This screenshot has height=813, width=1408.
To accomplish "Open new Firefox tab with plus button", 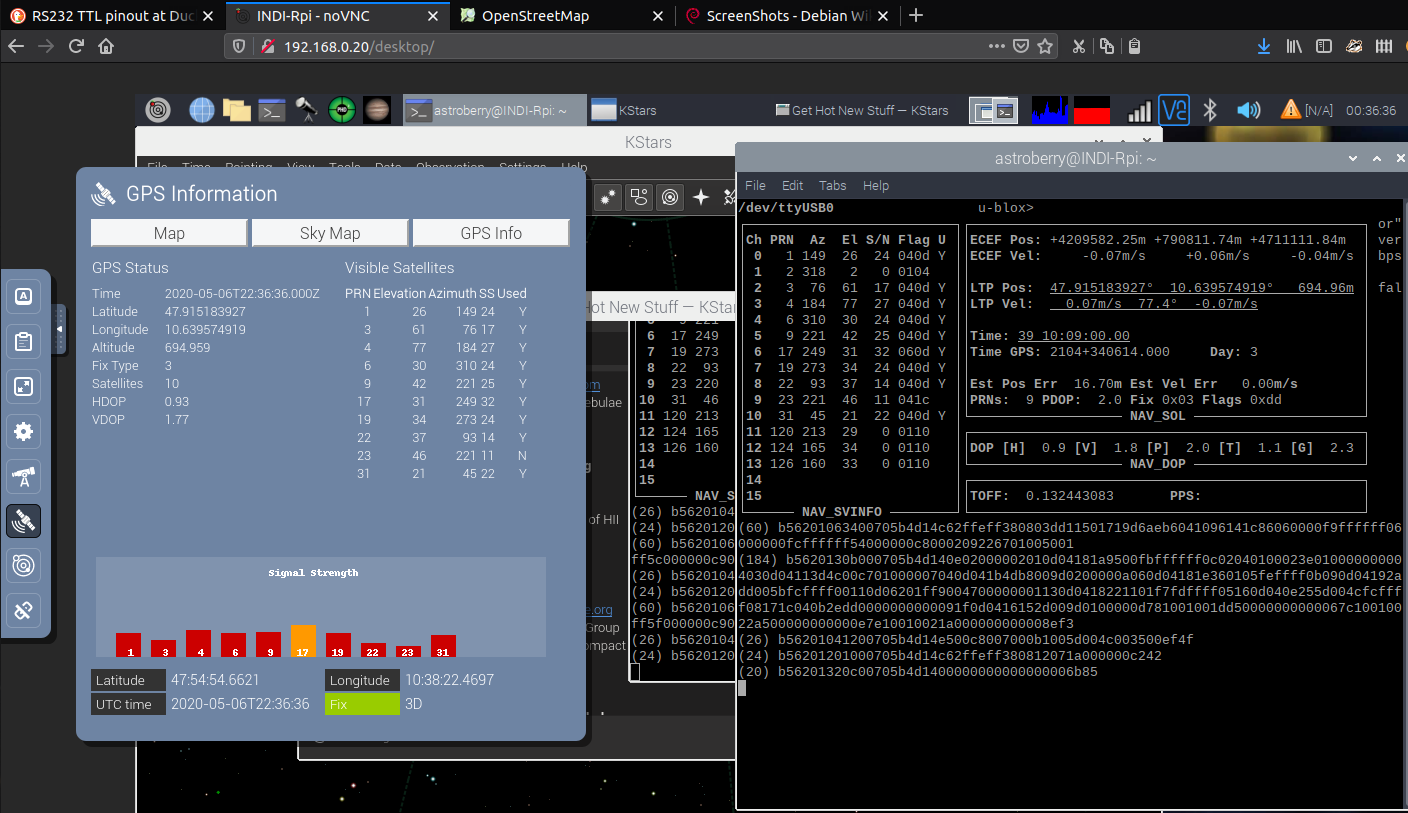I will pos(916,15).
